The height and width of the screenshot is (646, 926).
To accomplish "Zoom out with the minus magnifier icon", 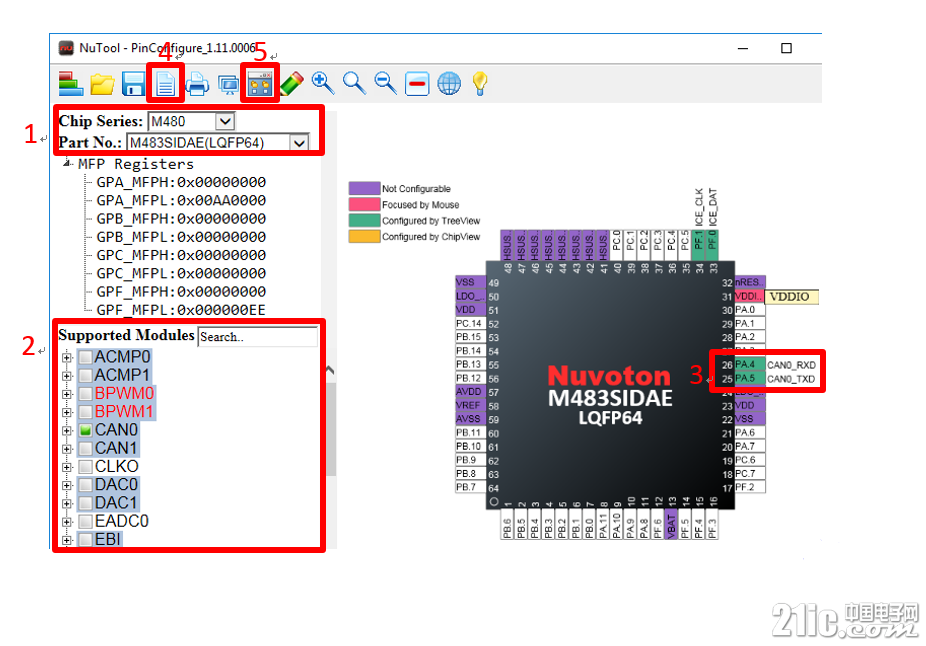I will click(386, 83).
